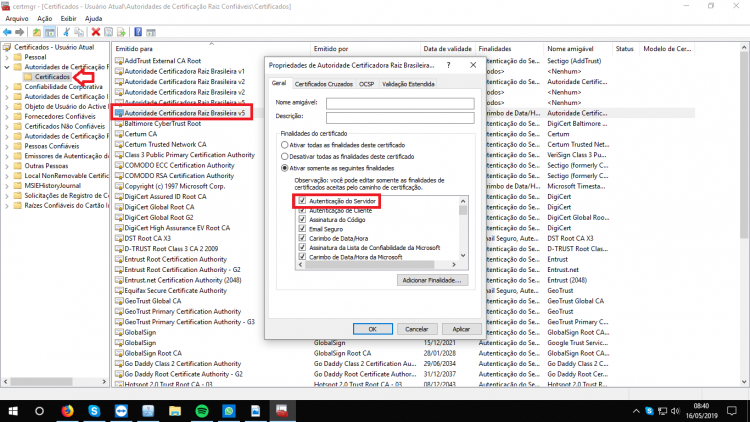Select 'Desativar todas as finalidades deste certificado'
Screen dimensions: 750x422
[285, 156]
